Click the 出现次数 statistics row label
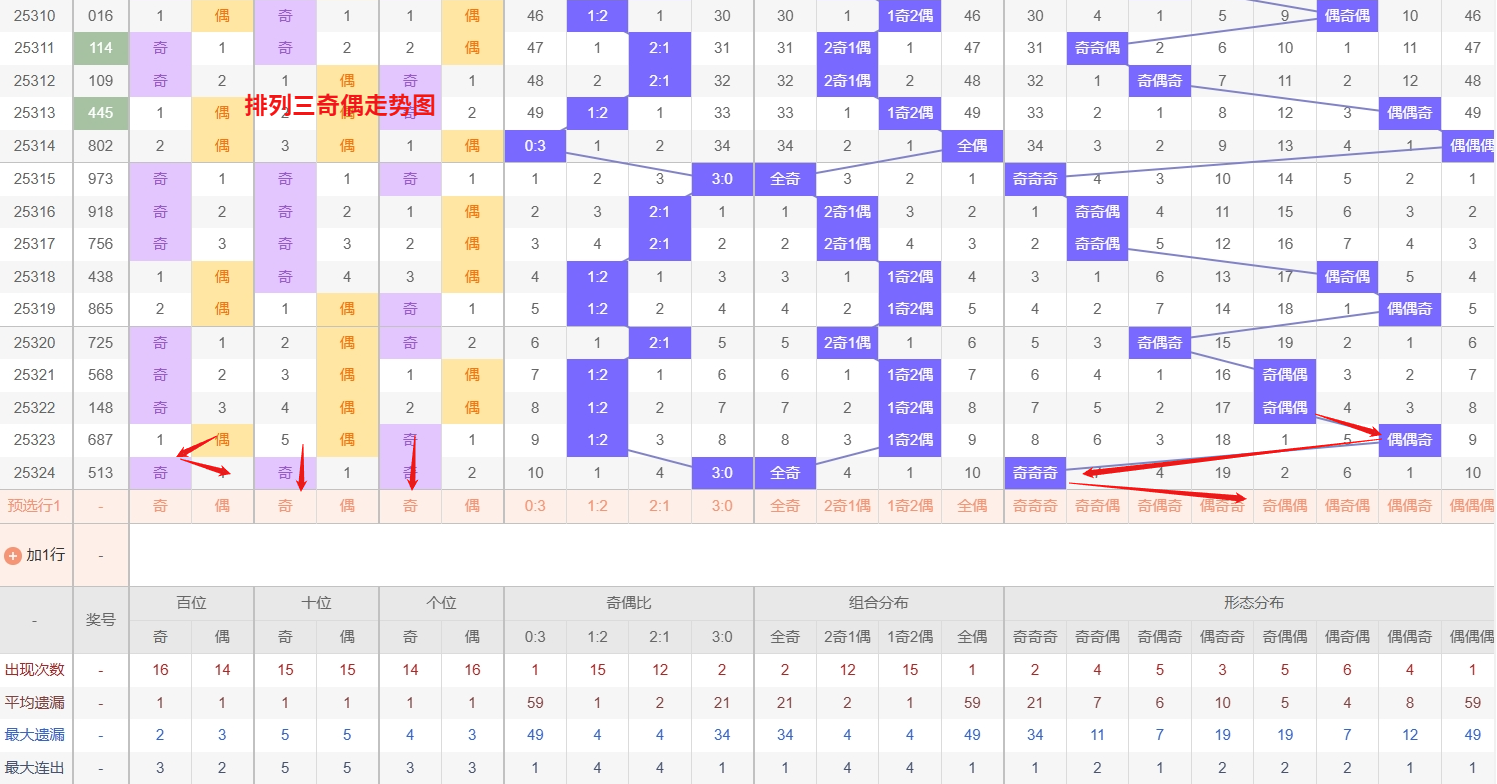1497x784 pixels. click(x=35, y=670)
